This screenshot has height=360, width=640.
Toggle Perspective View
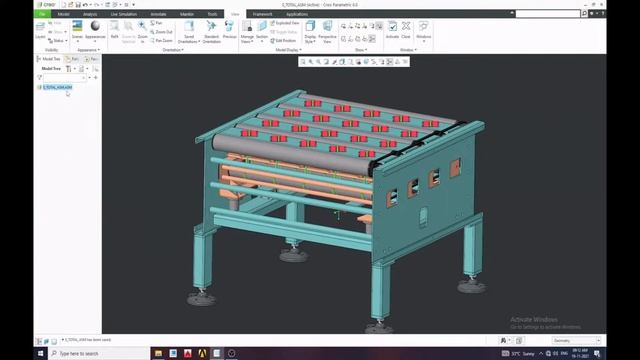(x=327, y=31)
